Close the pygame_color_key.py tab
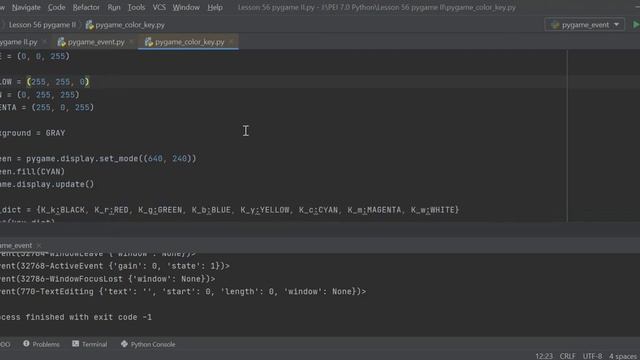 231,42
